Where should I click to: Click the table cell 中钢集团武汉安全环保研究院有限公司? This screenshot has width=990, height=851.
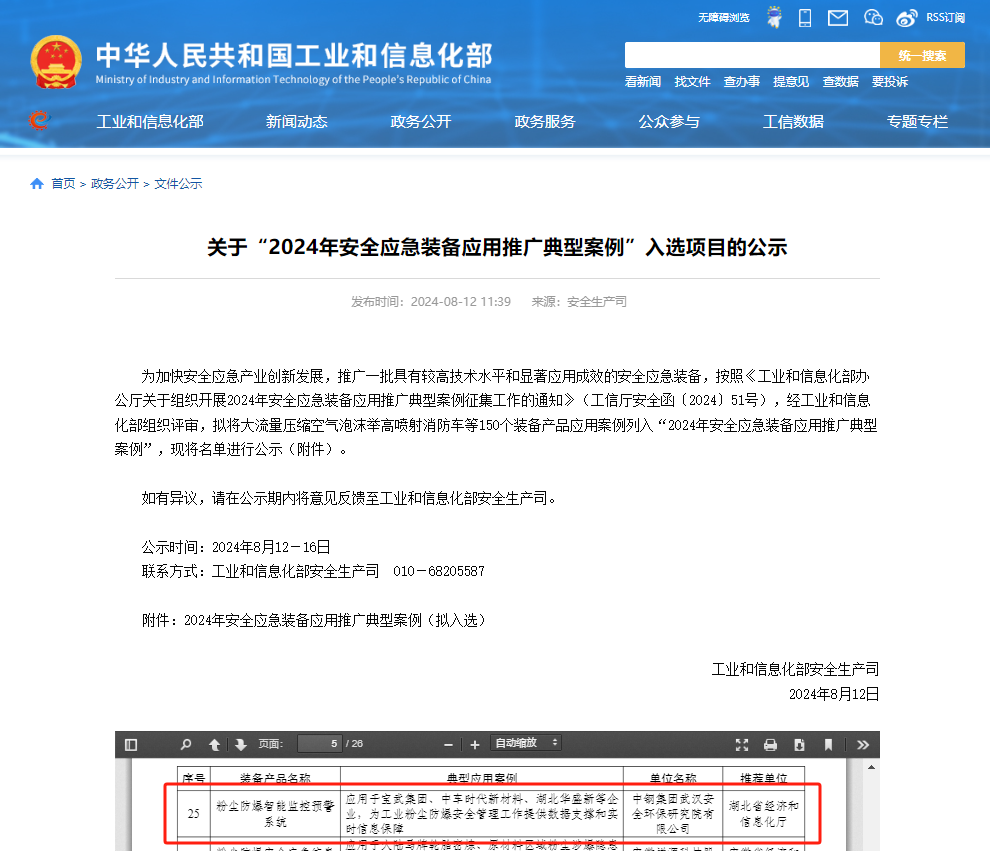673,814
